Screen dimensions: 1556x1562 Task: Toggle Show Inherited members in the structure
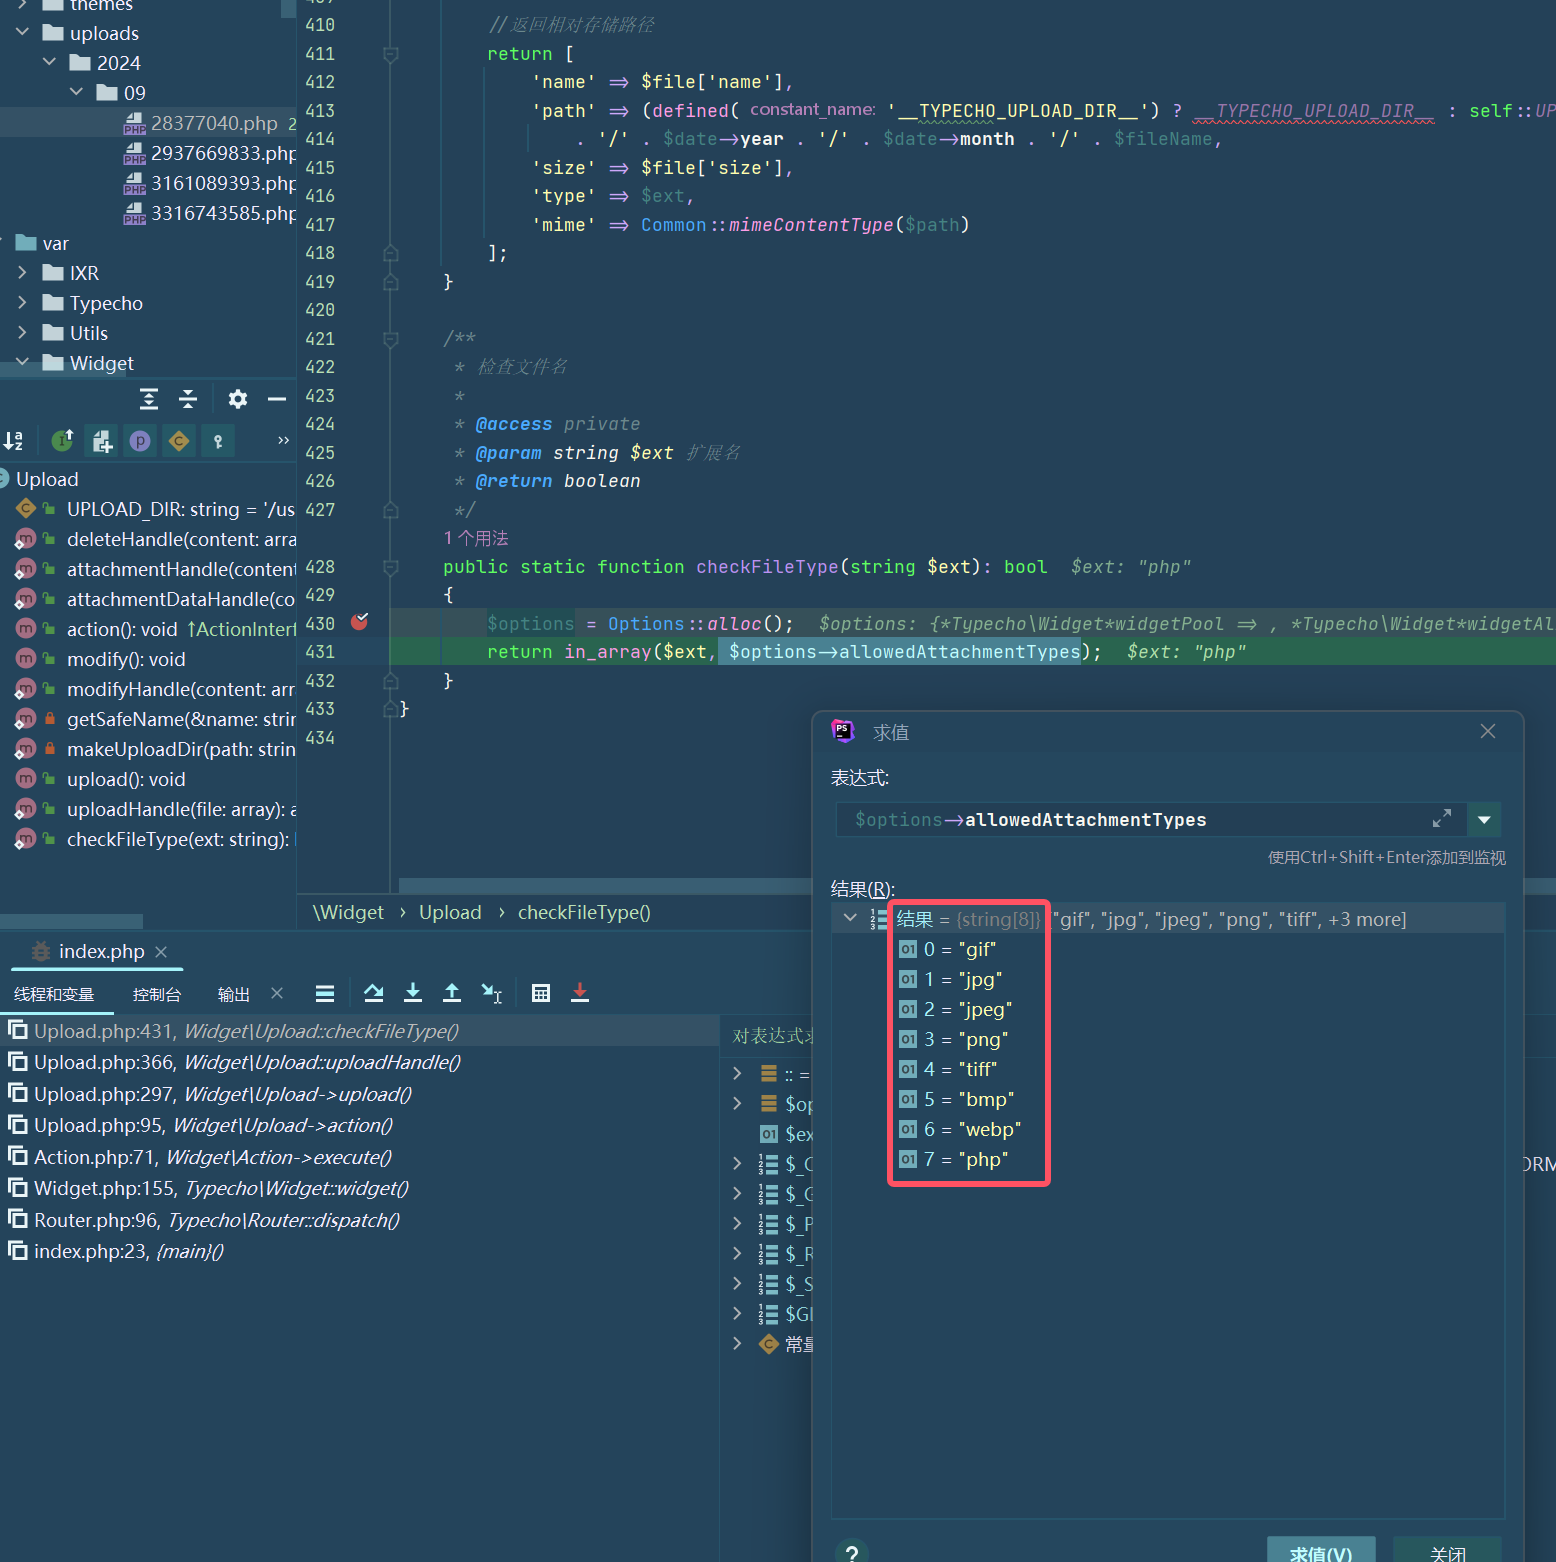tap(62, 441)
